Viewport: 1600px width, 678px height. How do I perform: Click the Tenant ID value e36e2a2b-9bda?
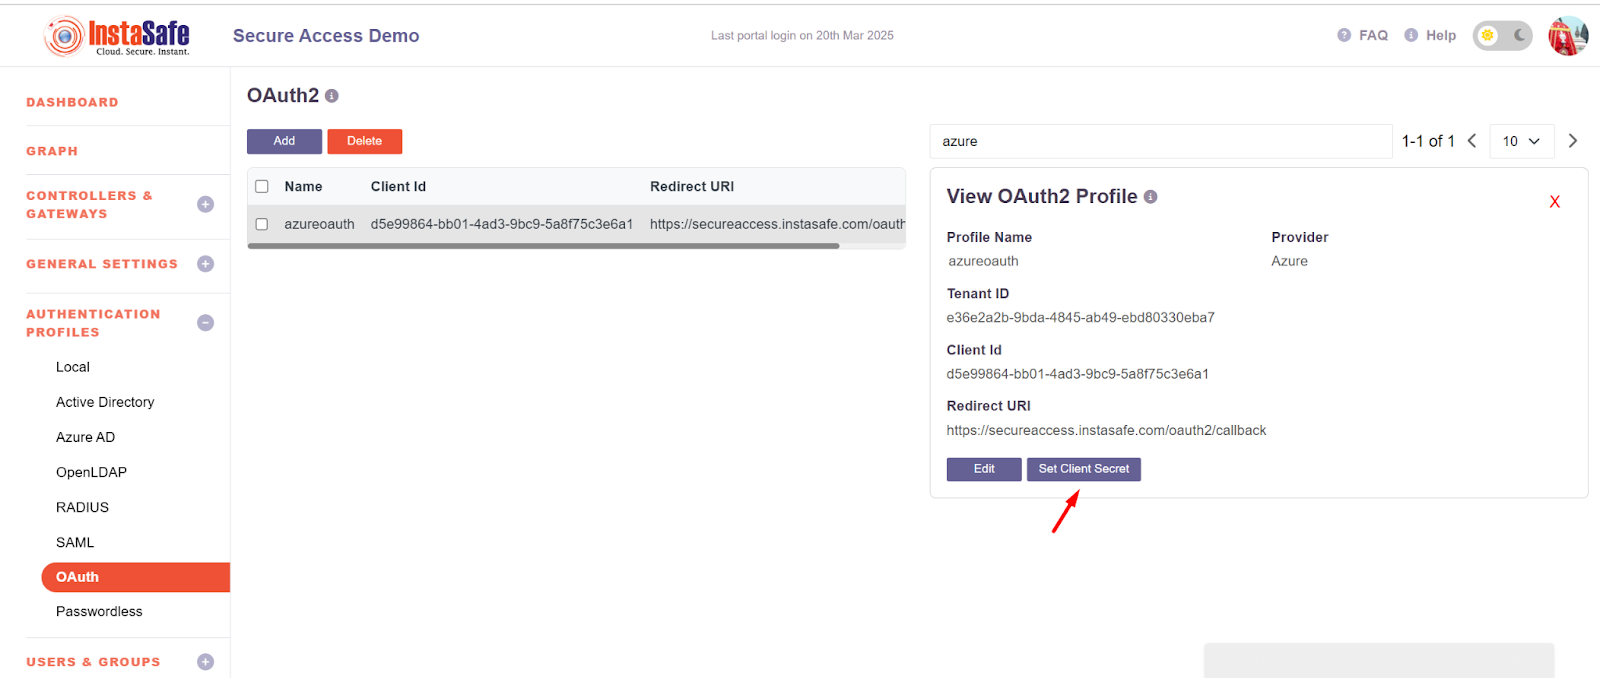pos(1081,318)
